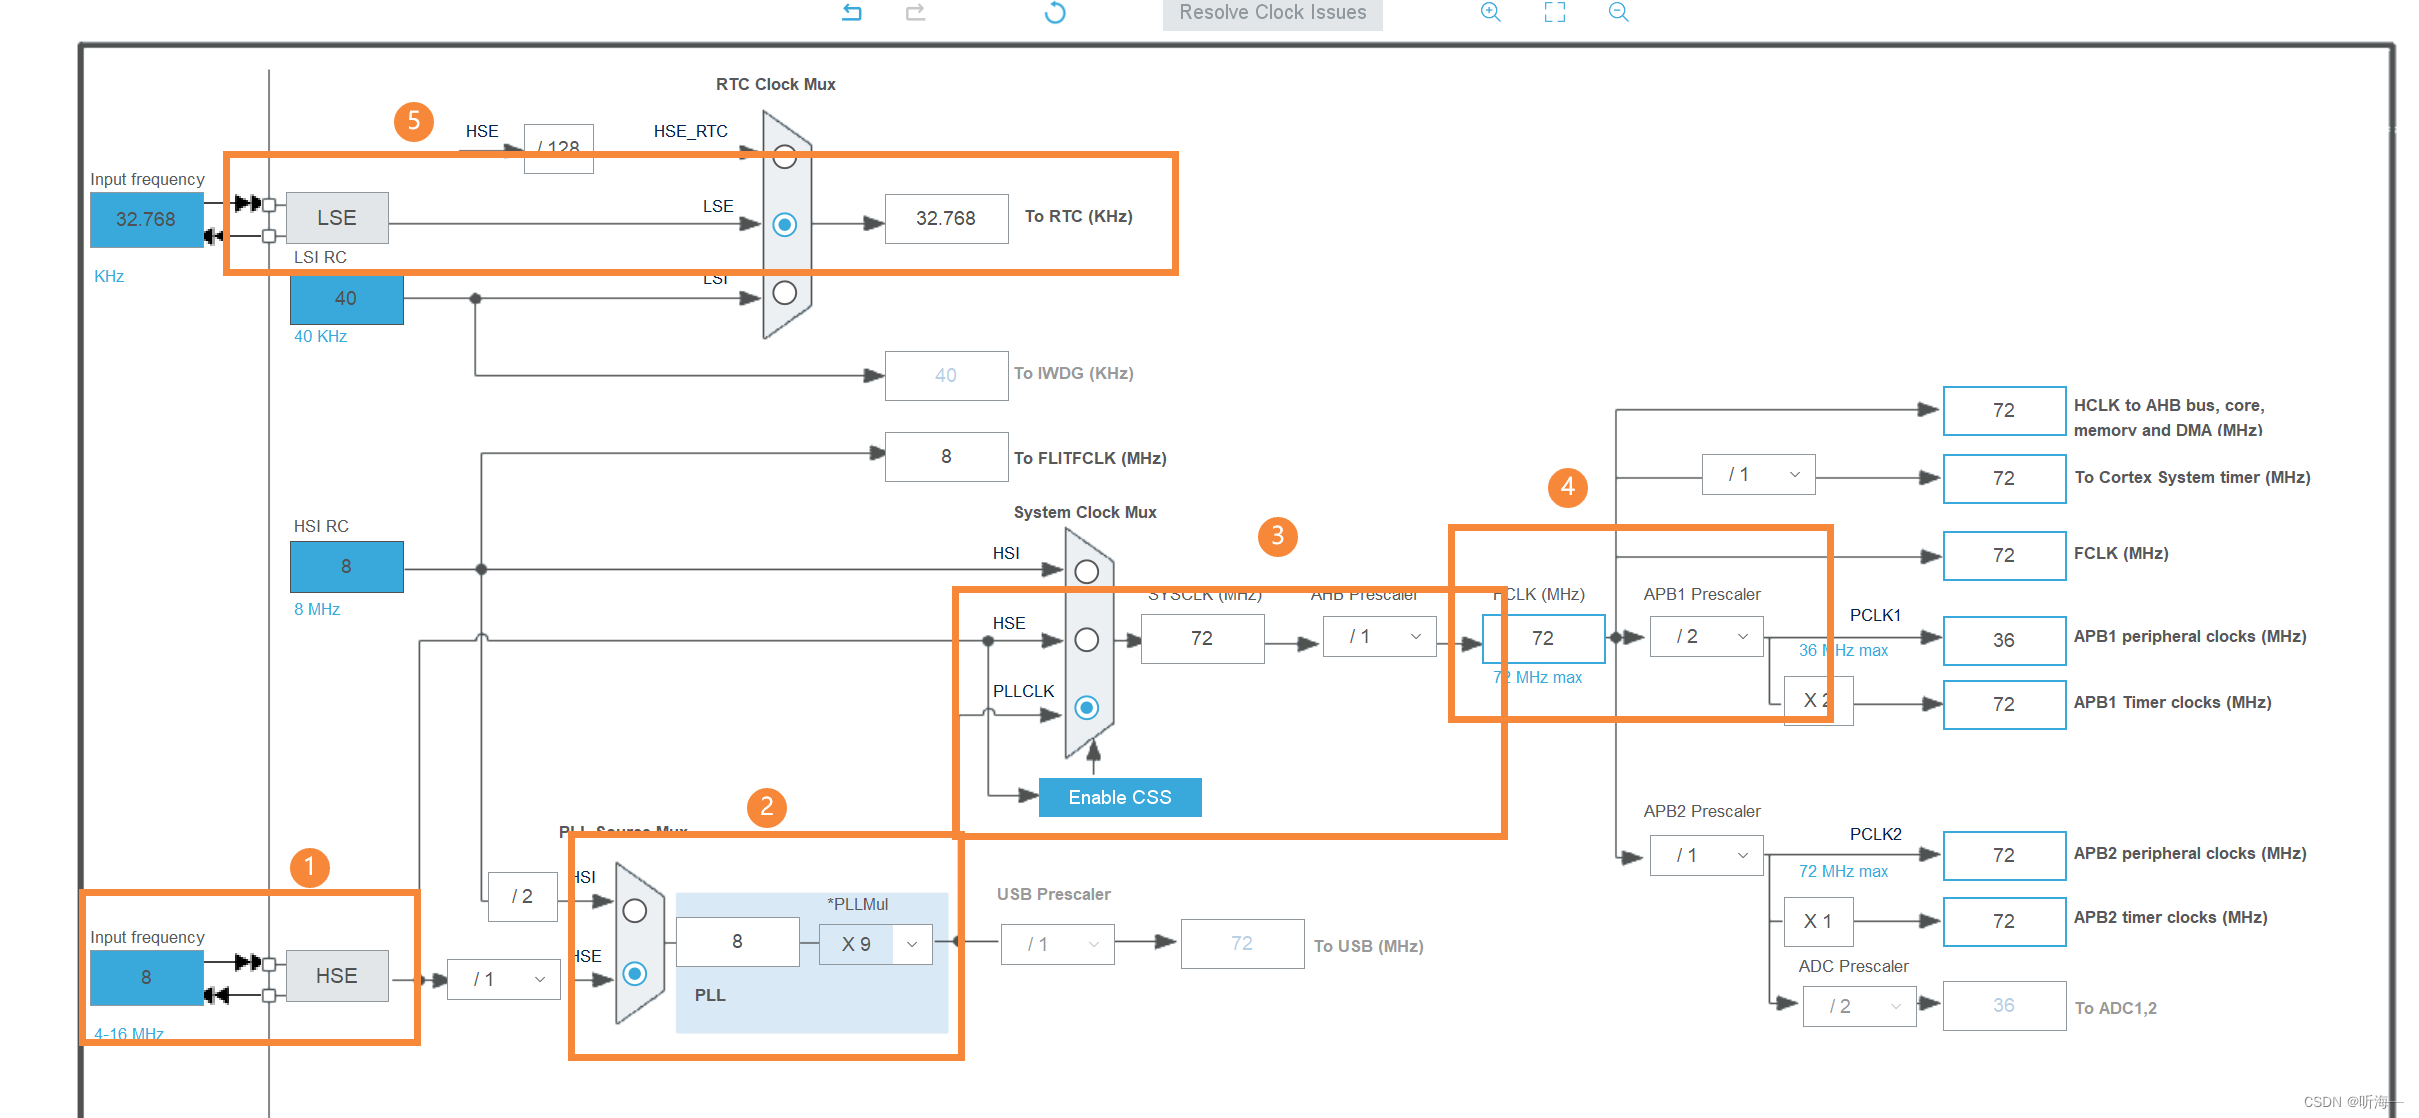The width and height of the screenshot is (2419, 1118).
Task: Click the HSE input frequency 8 field
Action: point(146,977)
